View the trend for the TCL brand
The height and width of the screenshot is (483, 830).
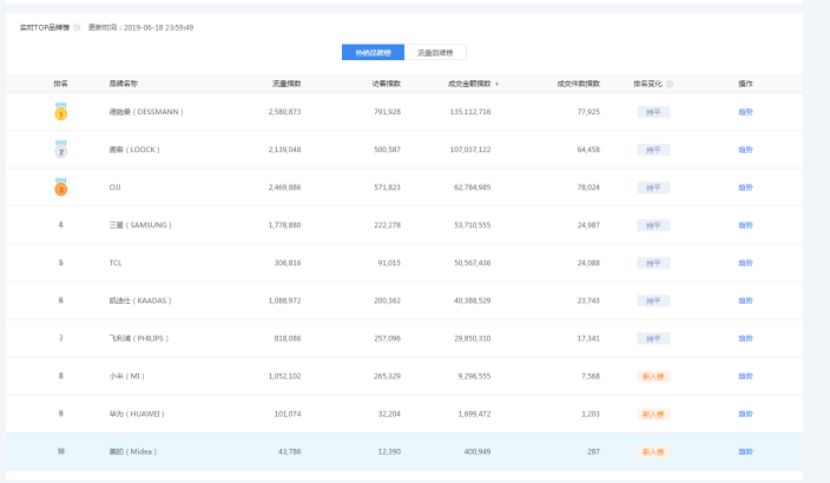coord(745,263)
